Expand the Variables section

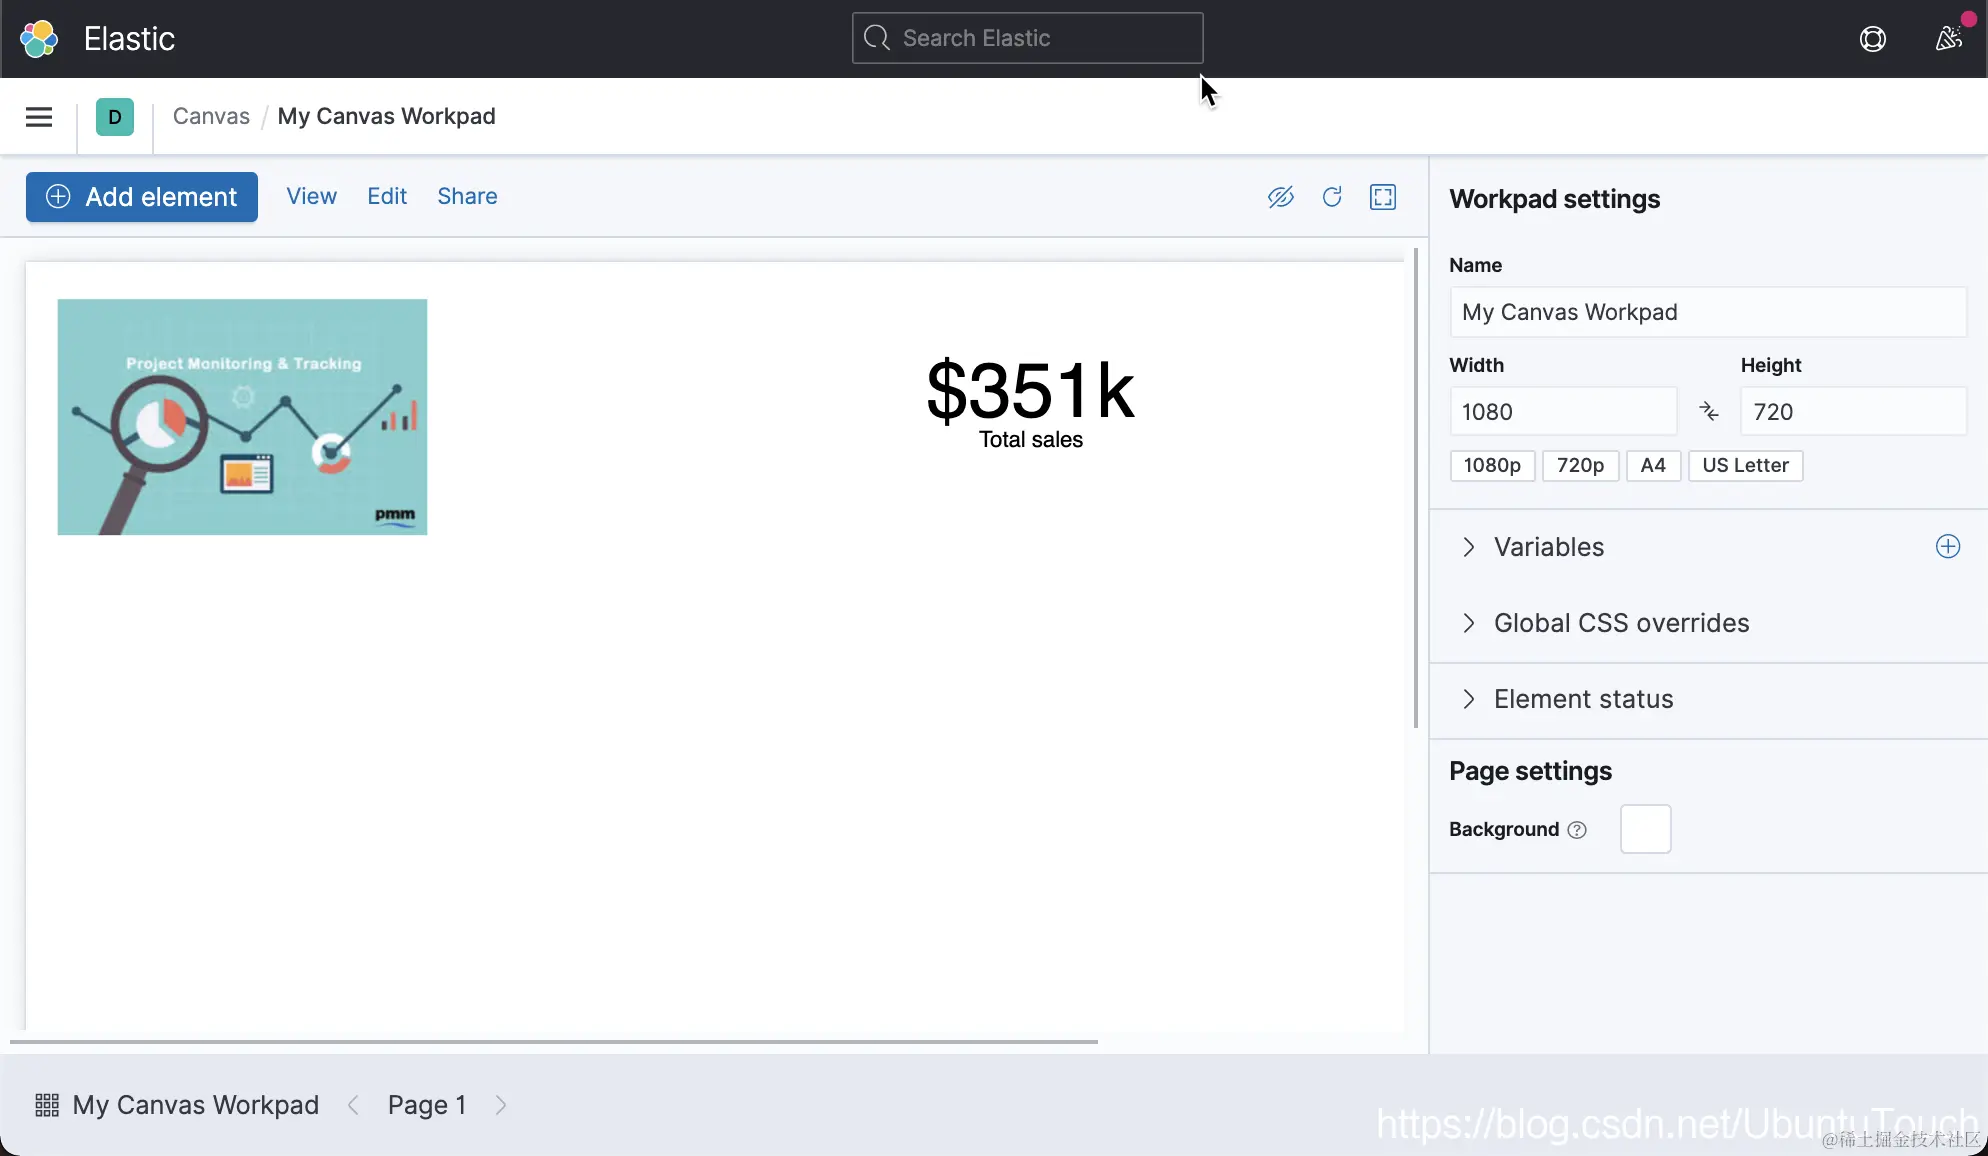point(1548,547)
